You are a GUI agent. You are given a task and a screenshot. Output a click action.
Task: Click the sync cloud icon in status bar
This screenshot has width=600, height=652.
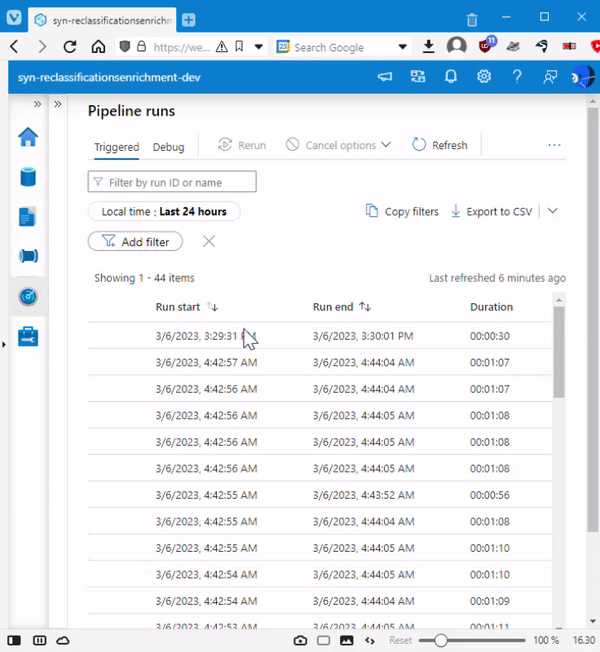pos(63,640)
